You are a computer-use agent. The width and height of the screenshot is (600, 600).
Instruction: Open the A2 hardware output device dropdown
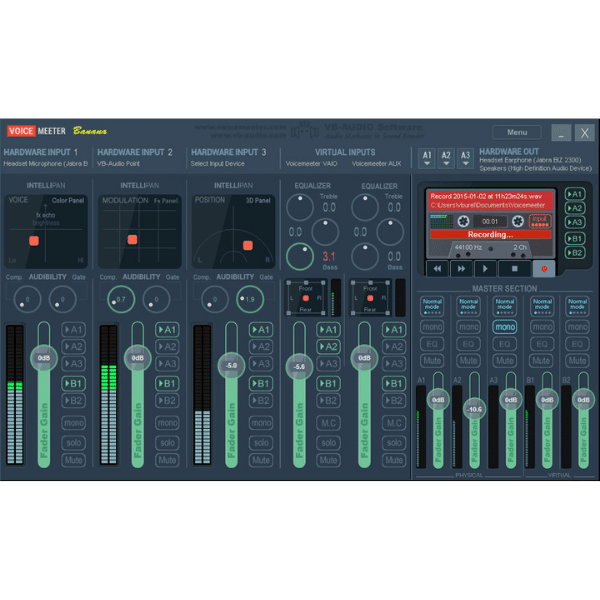tap(446, 158)
